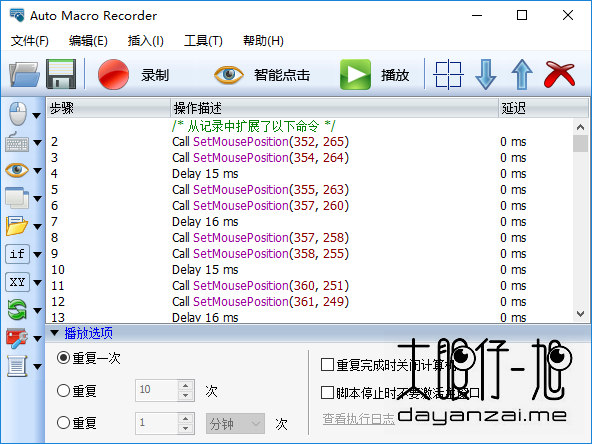Expand the XY variable dropdown arrow

click(37, 282)
